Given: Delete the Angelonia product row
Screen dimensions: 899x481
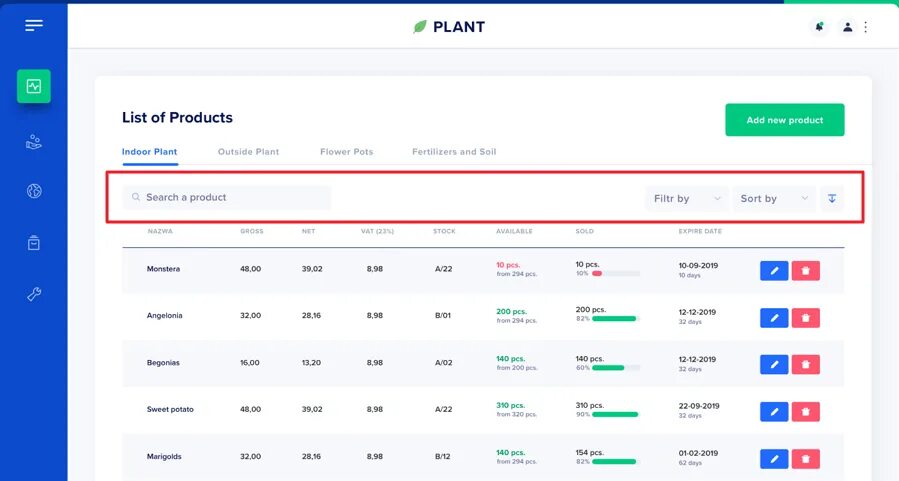Looking at the screenshot, I should pos(805,318).
